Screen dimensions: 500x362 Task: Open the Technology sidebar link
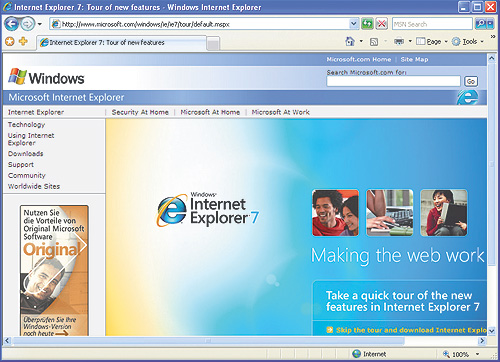[26, 125]
